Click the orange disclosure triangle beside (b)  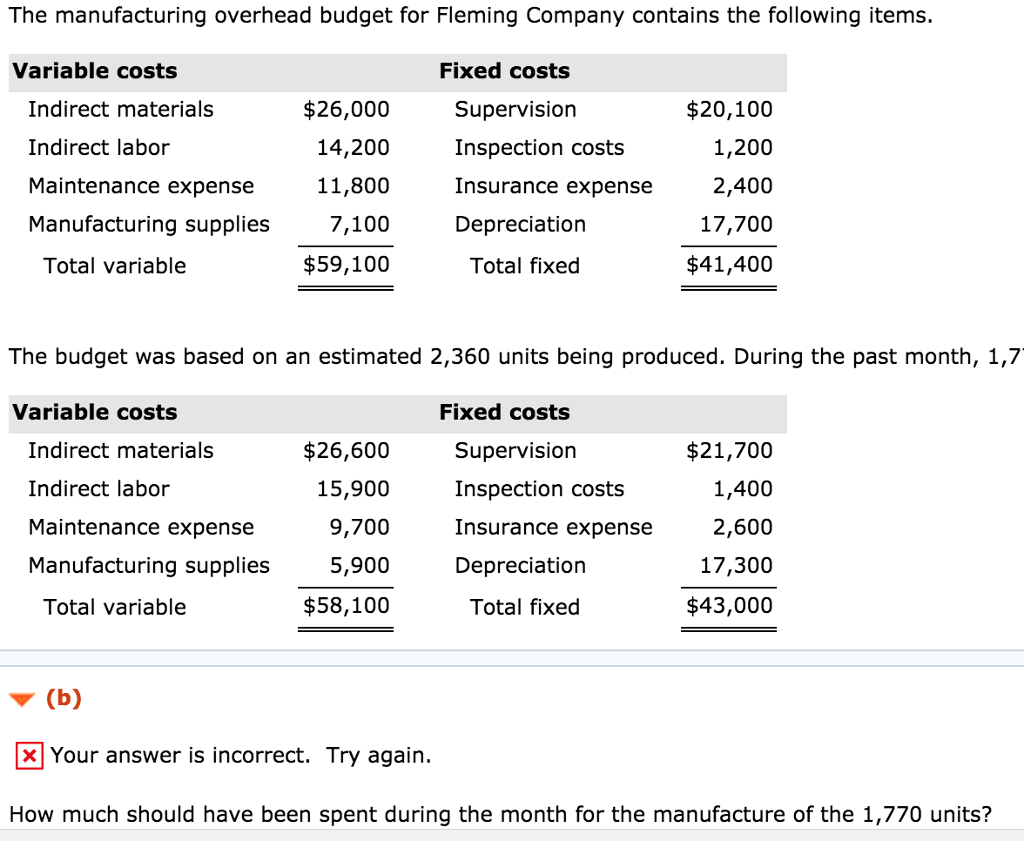click(x=23, y=699)
